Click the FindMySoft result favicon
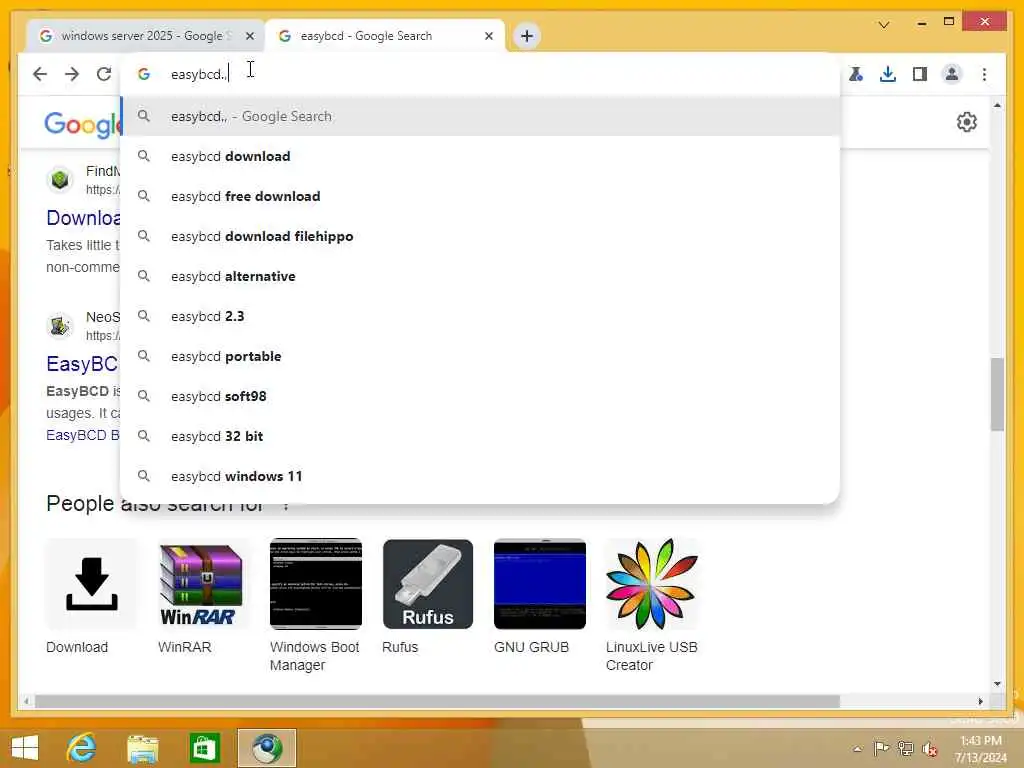The width and height of the screenshot is (1024, 768). point(60,179)
